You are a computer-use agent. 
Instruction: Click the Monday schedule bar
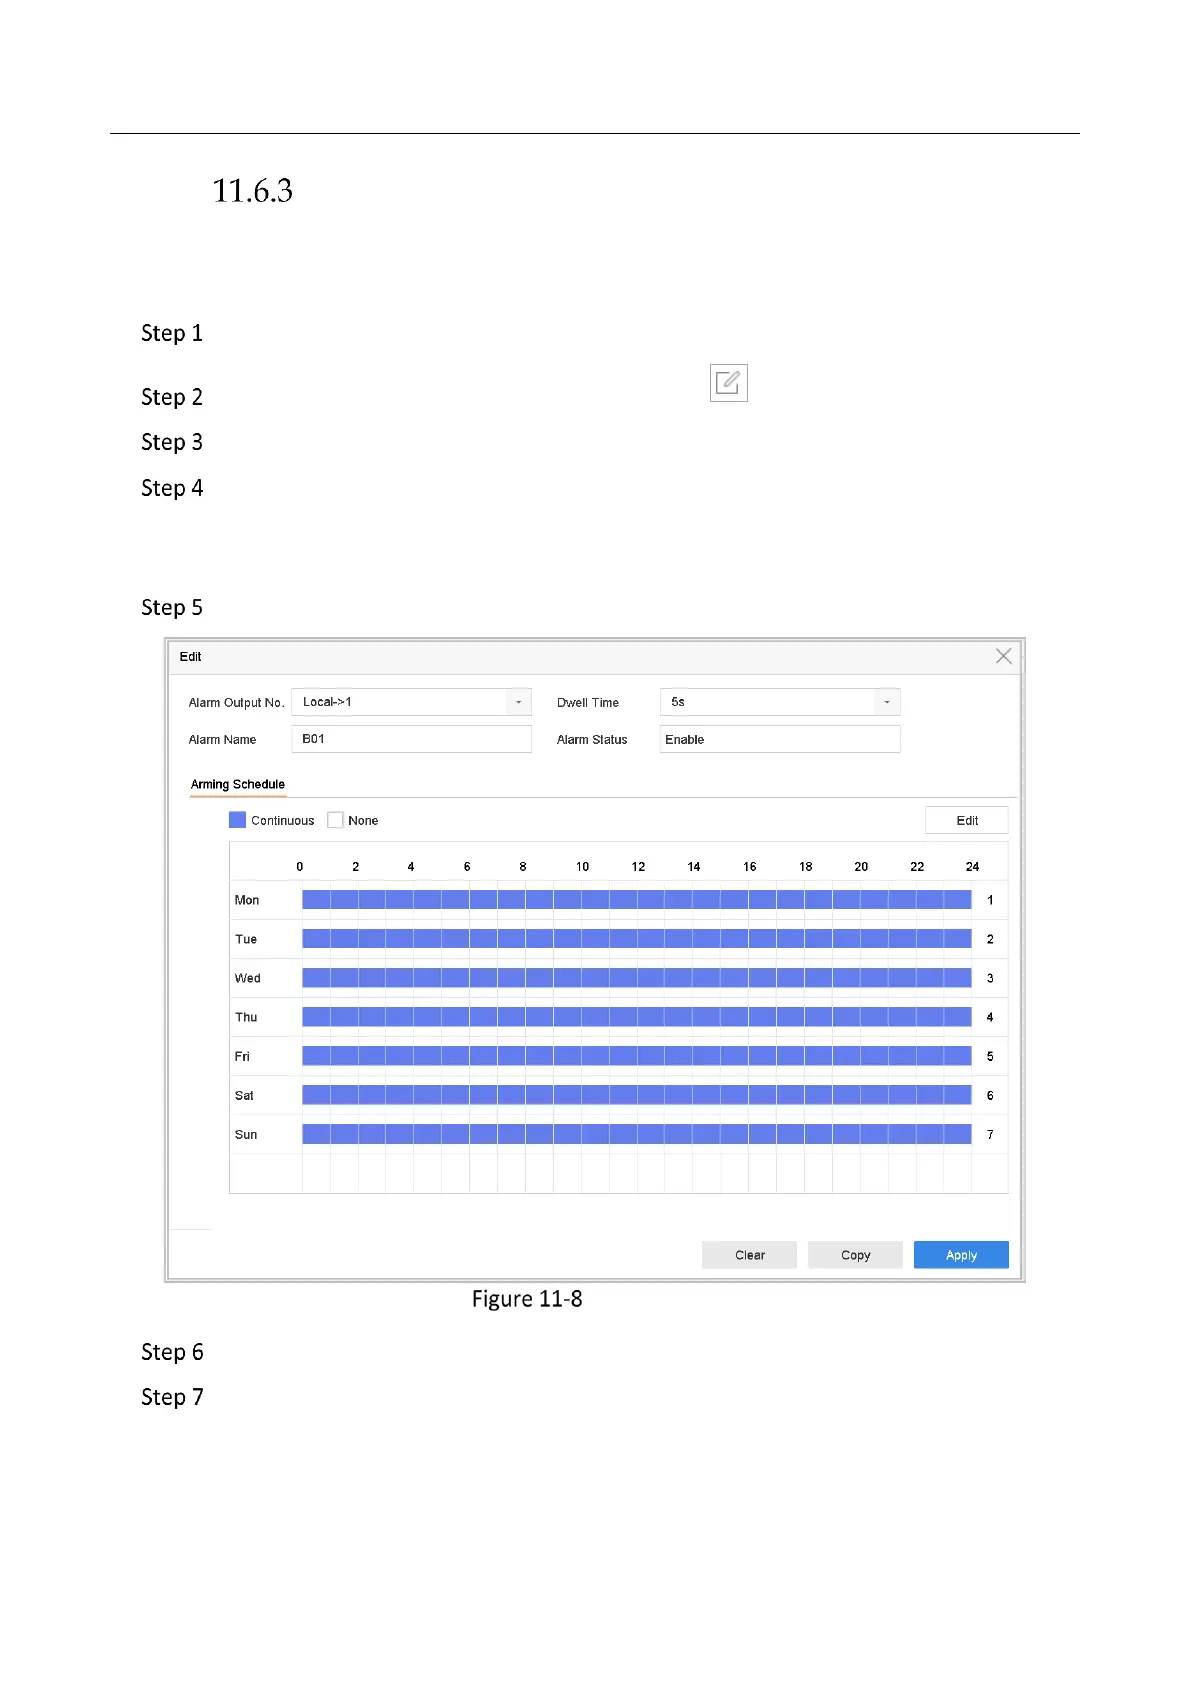pyautogui.click(x=636, y=900)
